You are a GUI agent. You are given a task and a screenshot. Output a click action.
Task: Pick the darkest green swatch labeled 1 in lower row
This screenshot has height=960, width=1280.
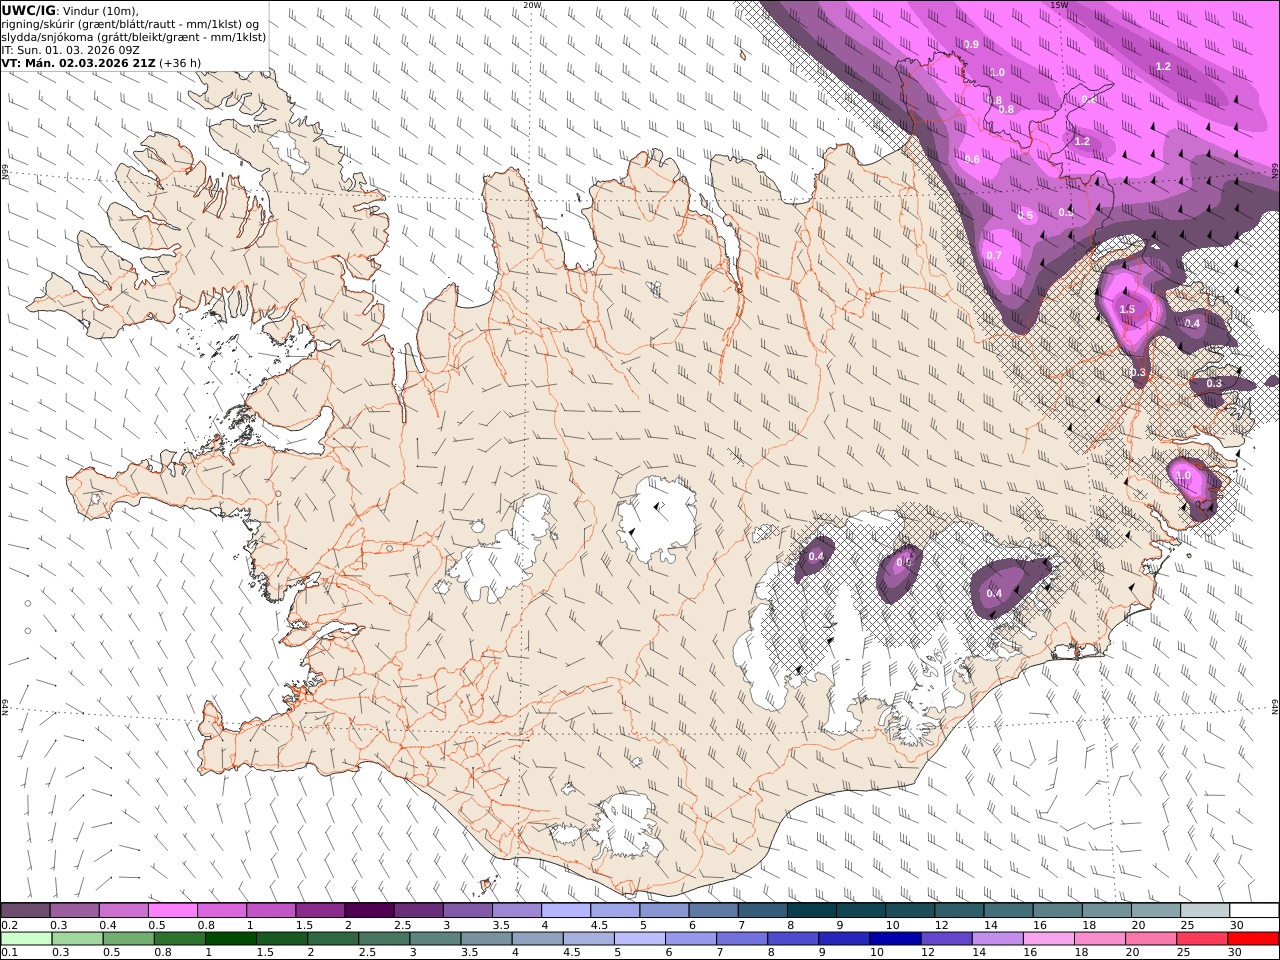[x=230, y=938]
